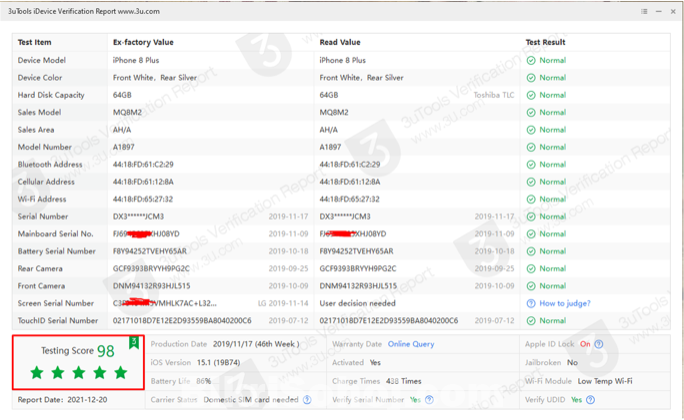Click question icon in Screen Serial row
Viewport: 684px width, 420px height.
(531, 303)
